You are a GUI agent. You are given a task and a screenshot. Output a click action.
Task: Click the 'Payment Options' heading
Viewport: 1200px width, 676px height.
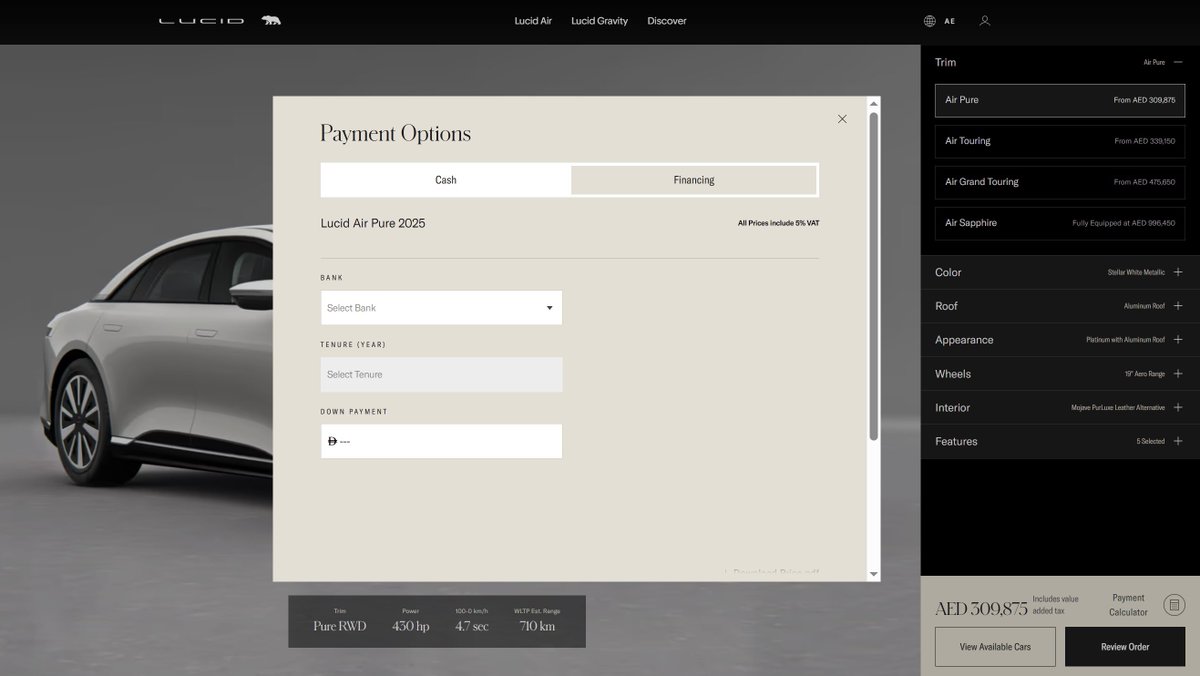[395, 134]
